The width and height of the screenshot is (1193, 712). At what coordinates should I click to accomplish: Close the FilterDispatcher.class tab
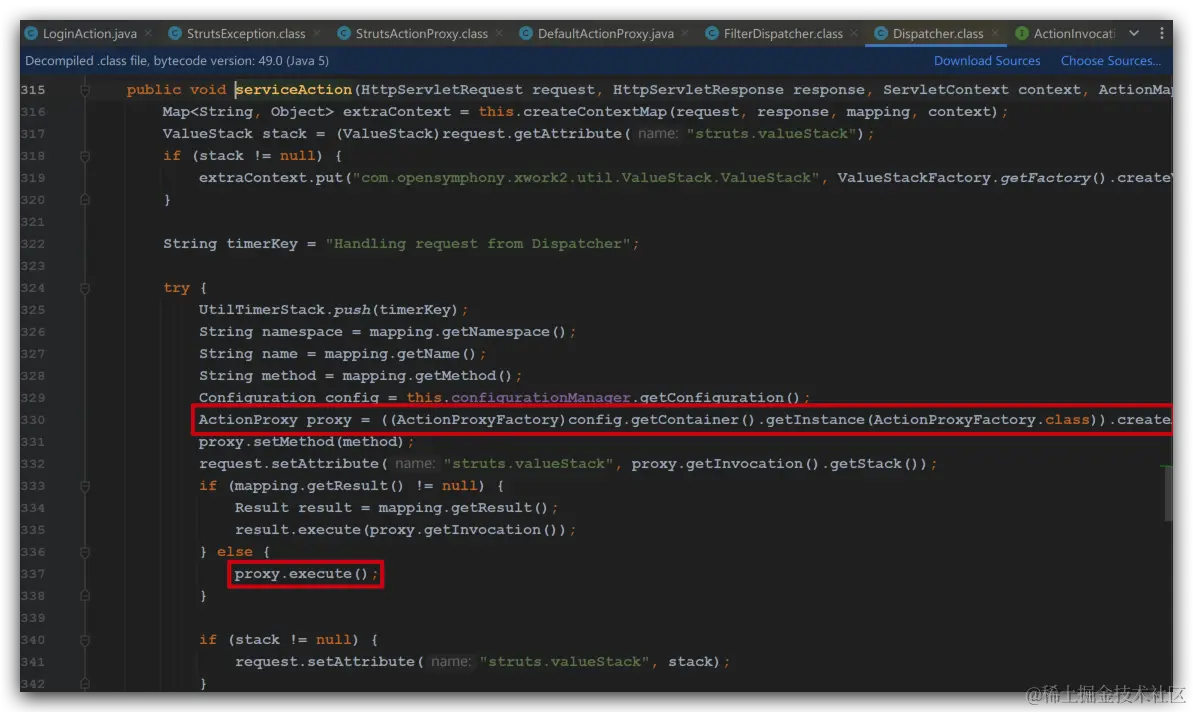854,33
